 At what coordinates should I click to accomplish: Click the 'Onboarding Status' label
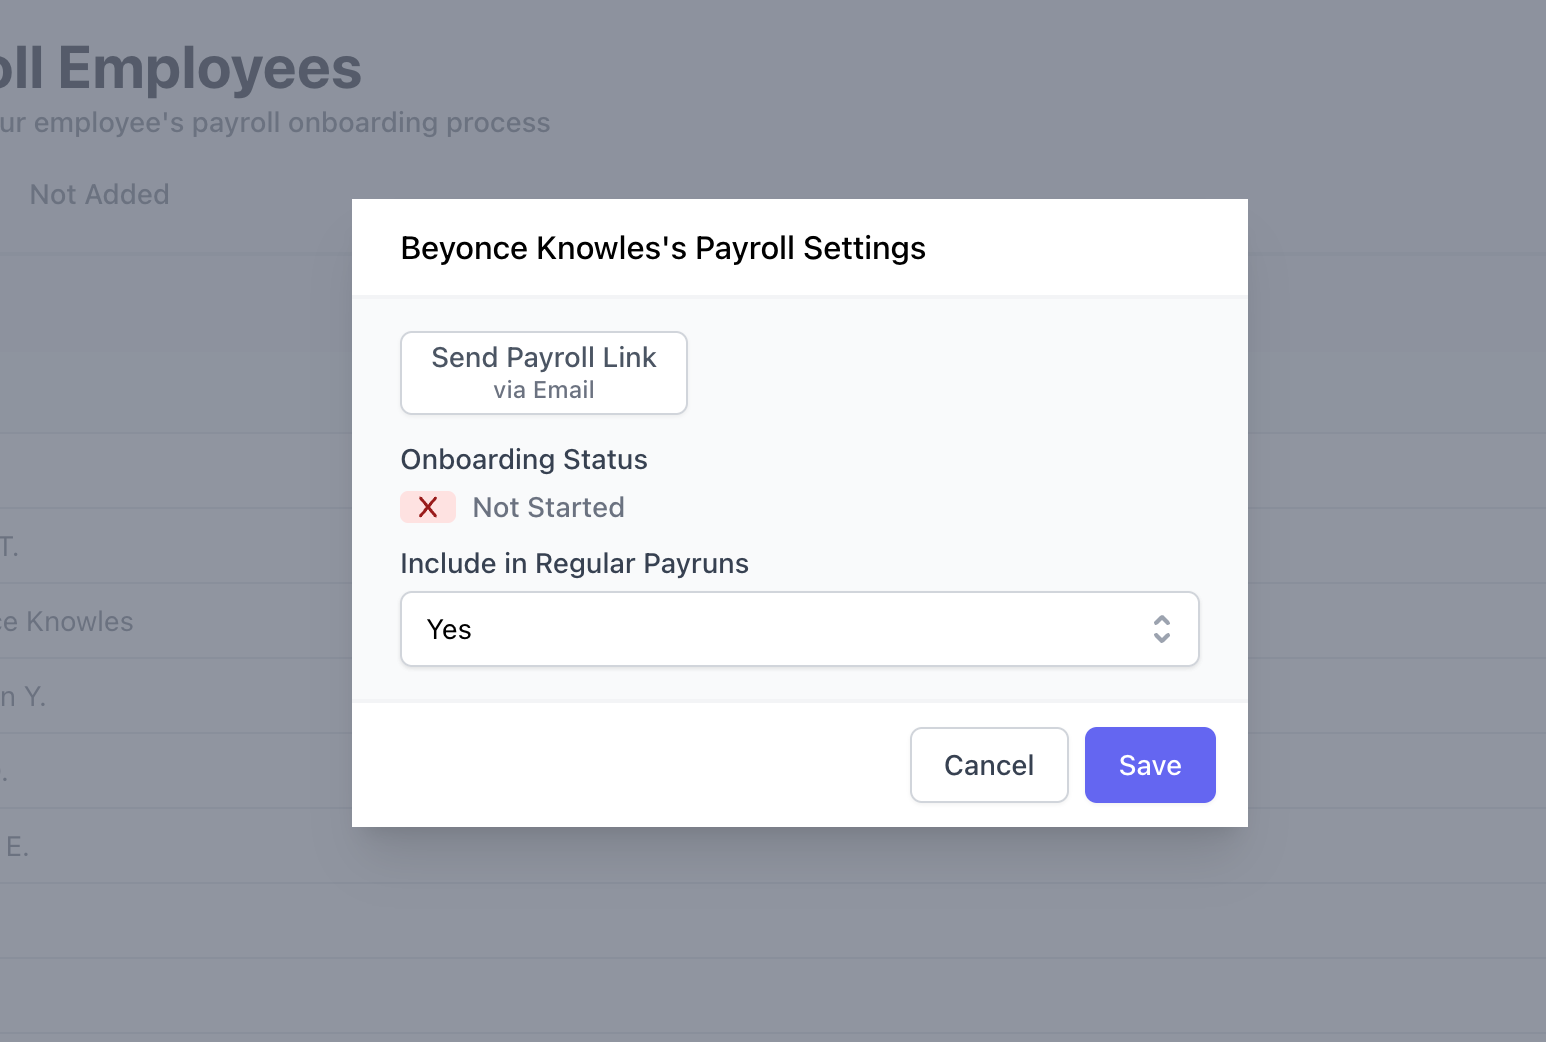tap(524, 459)
